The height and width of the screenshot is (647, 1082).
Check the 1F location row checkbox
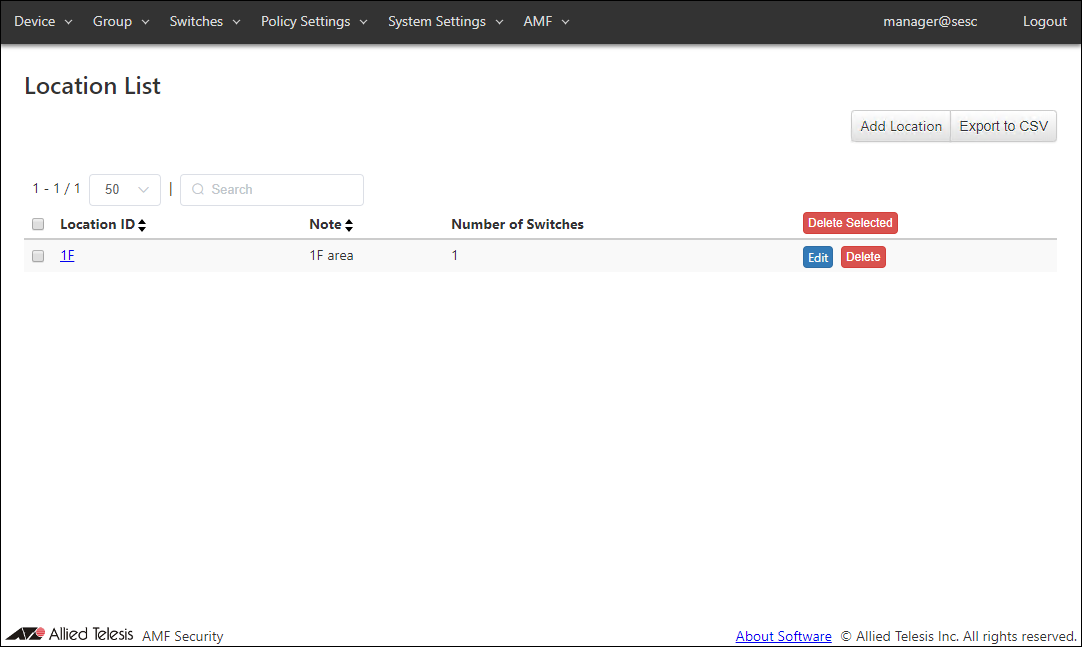38,256
